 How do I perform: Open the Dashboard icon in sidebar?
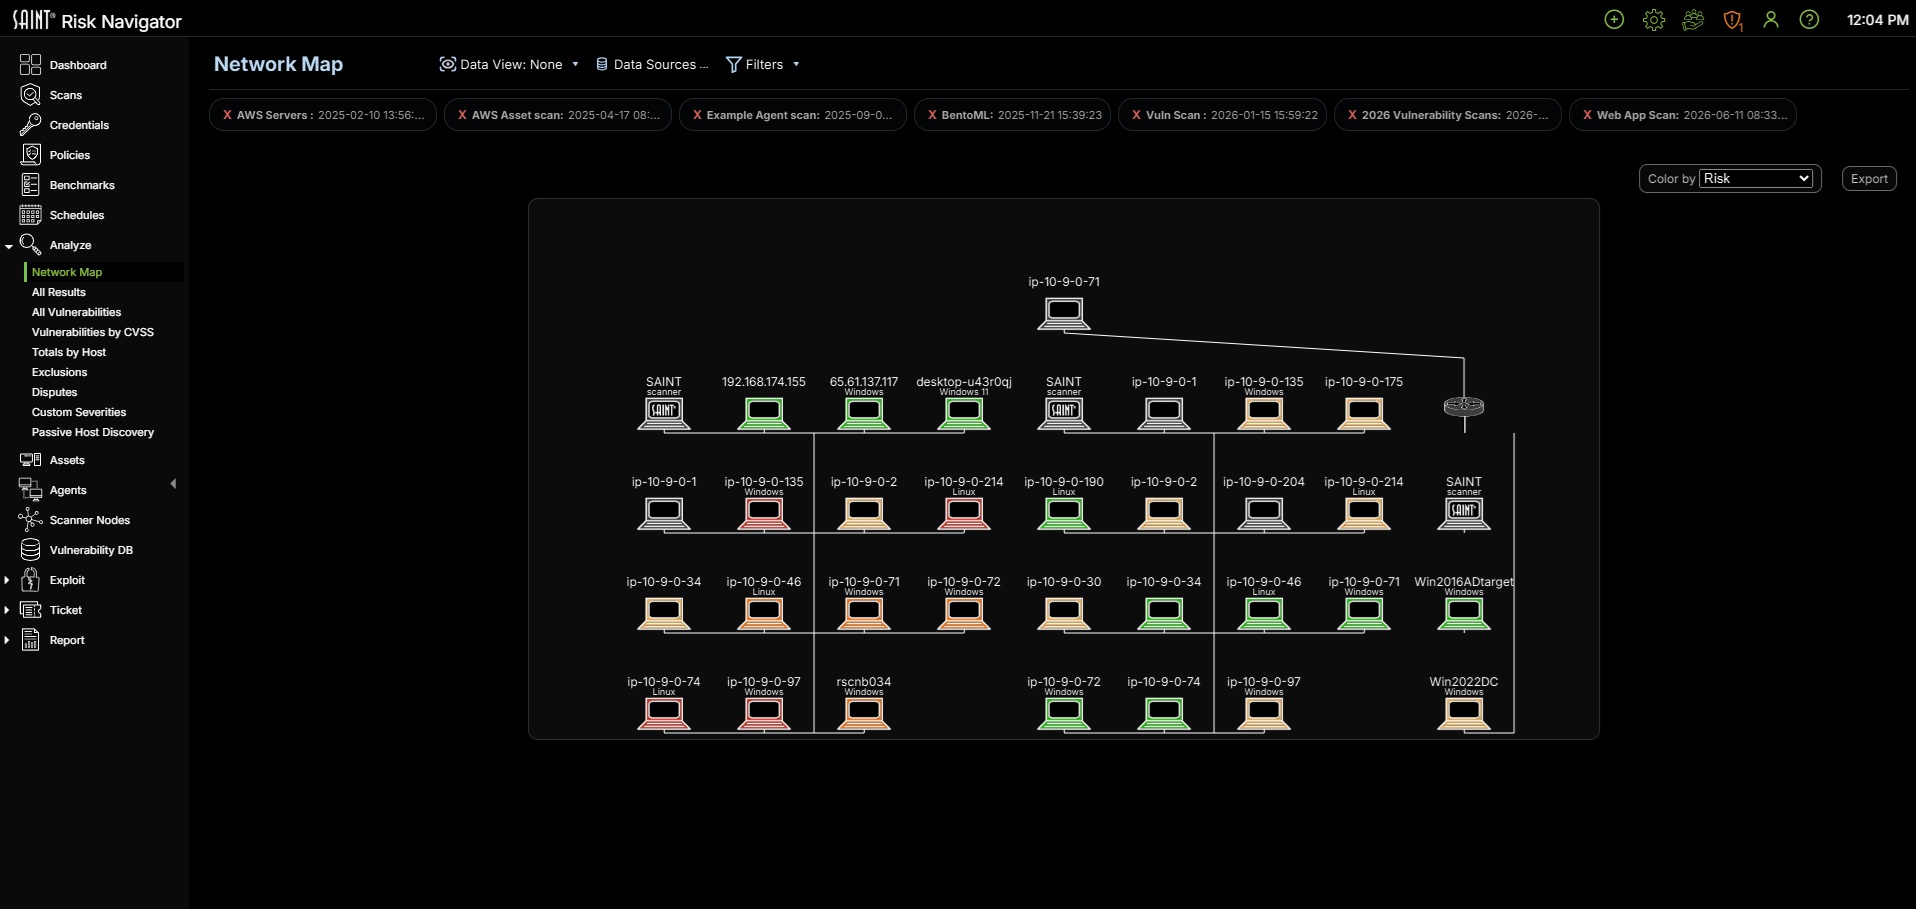pyautogui.click(x=31, y=65)
